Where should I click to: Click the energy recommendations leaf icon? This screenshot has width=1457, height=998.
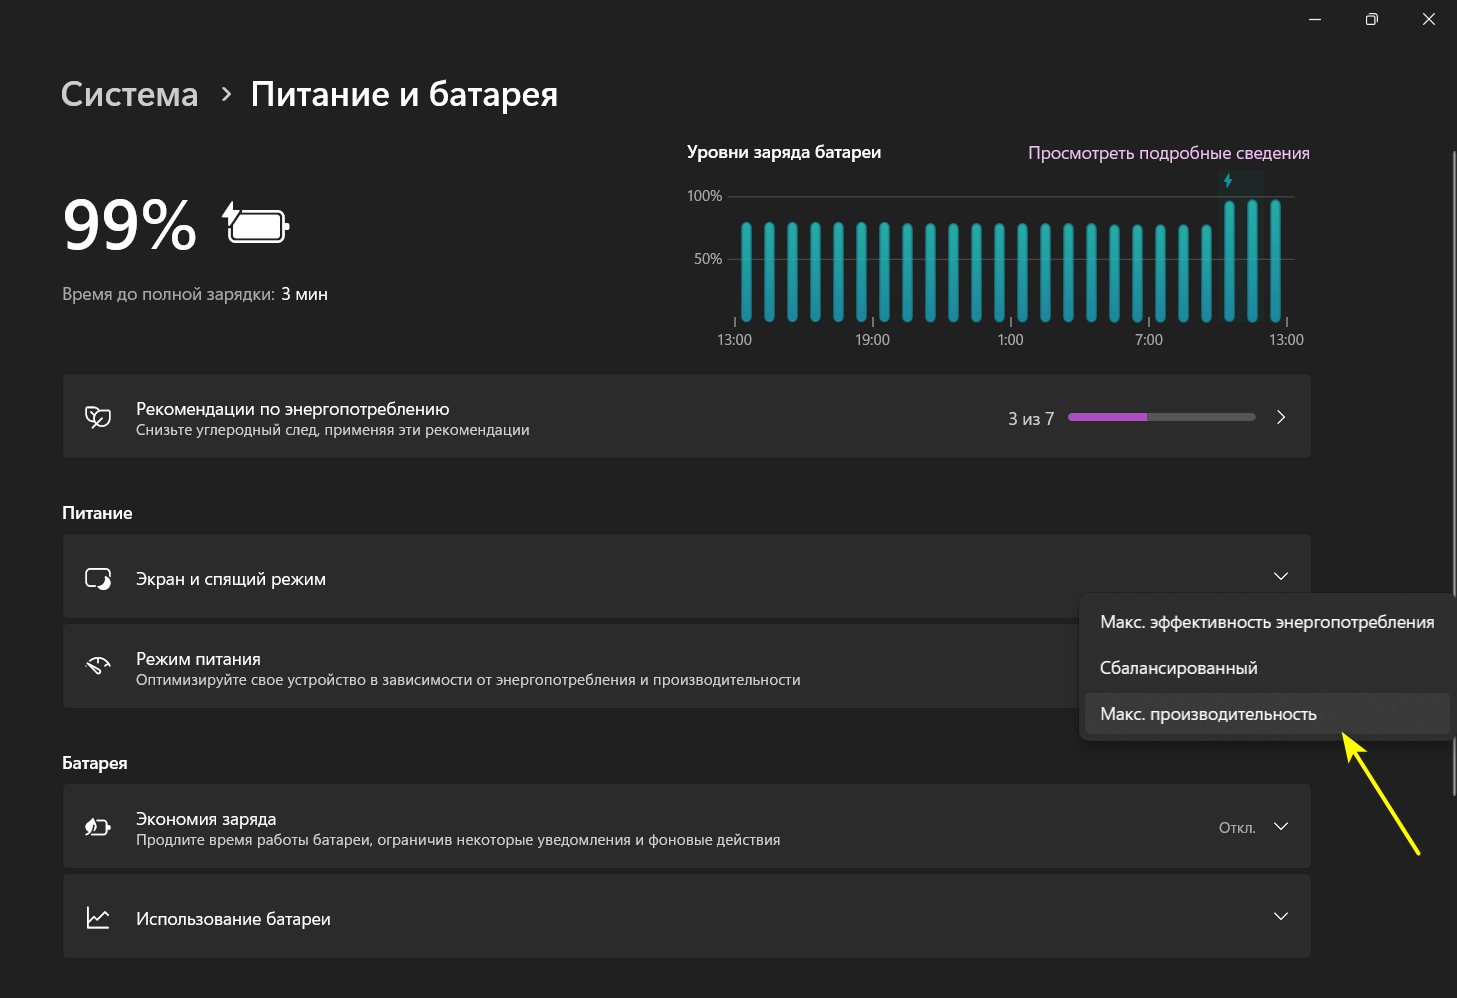[98, 417]
